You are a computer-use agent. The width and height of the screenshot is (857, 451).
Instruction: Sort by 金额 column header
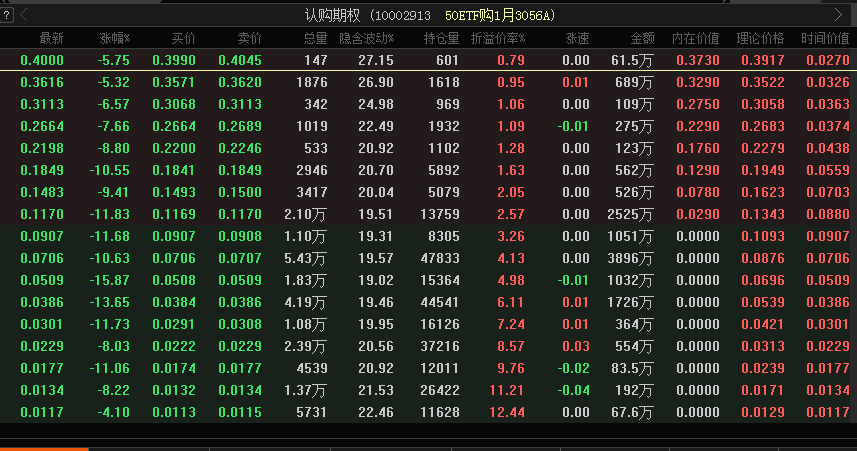point(642,38)
